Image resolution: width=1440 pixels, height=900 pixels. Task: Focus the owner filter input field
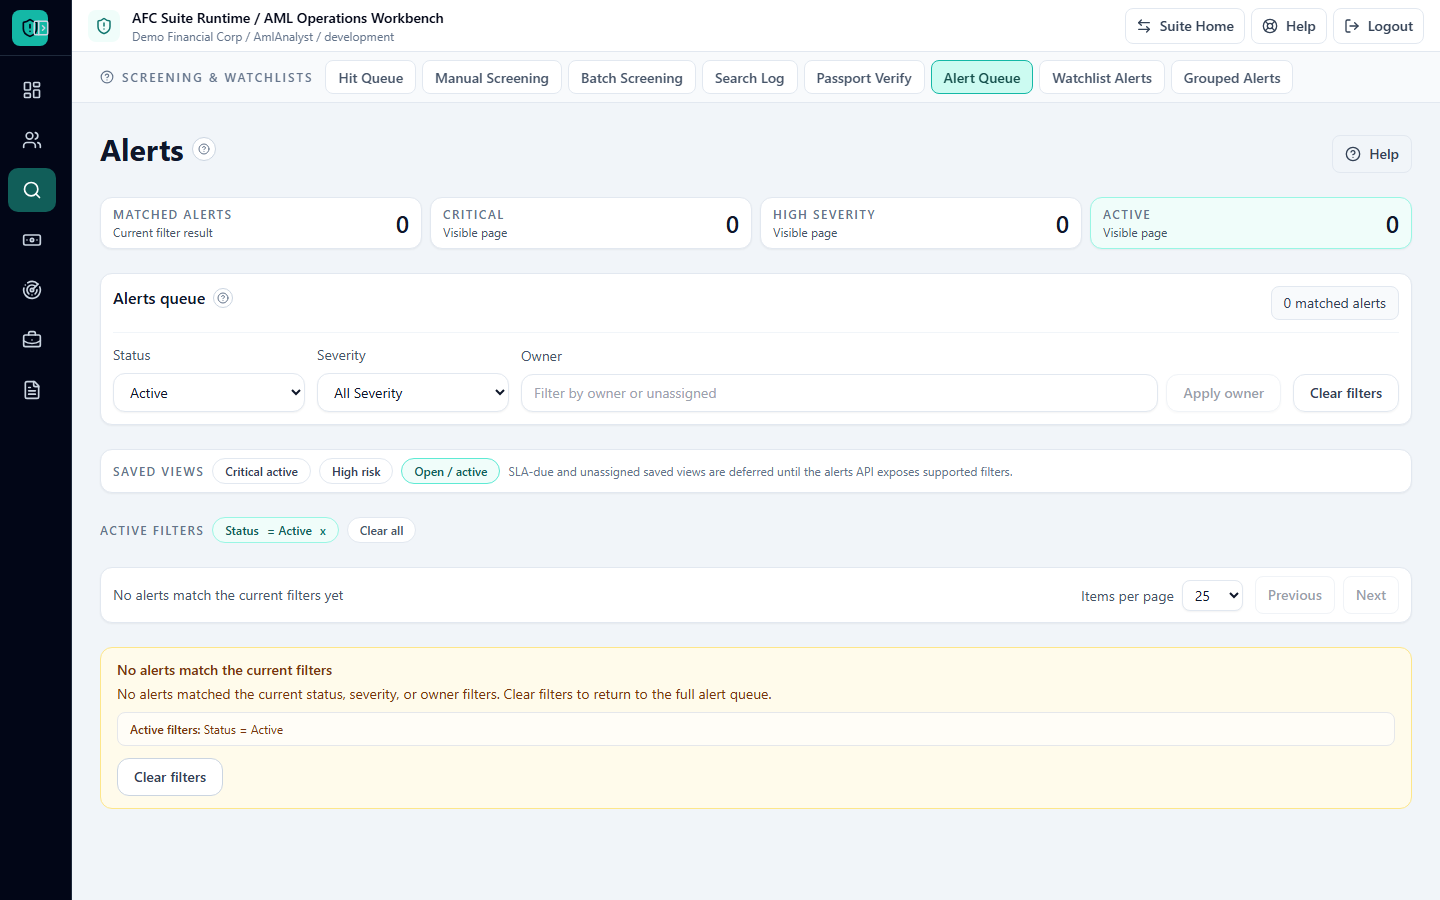tap(839, 393)
